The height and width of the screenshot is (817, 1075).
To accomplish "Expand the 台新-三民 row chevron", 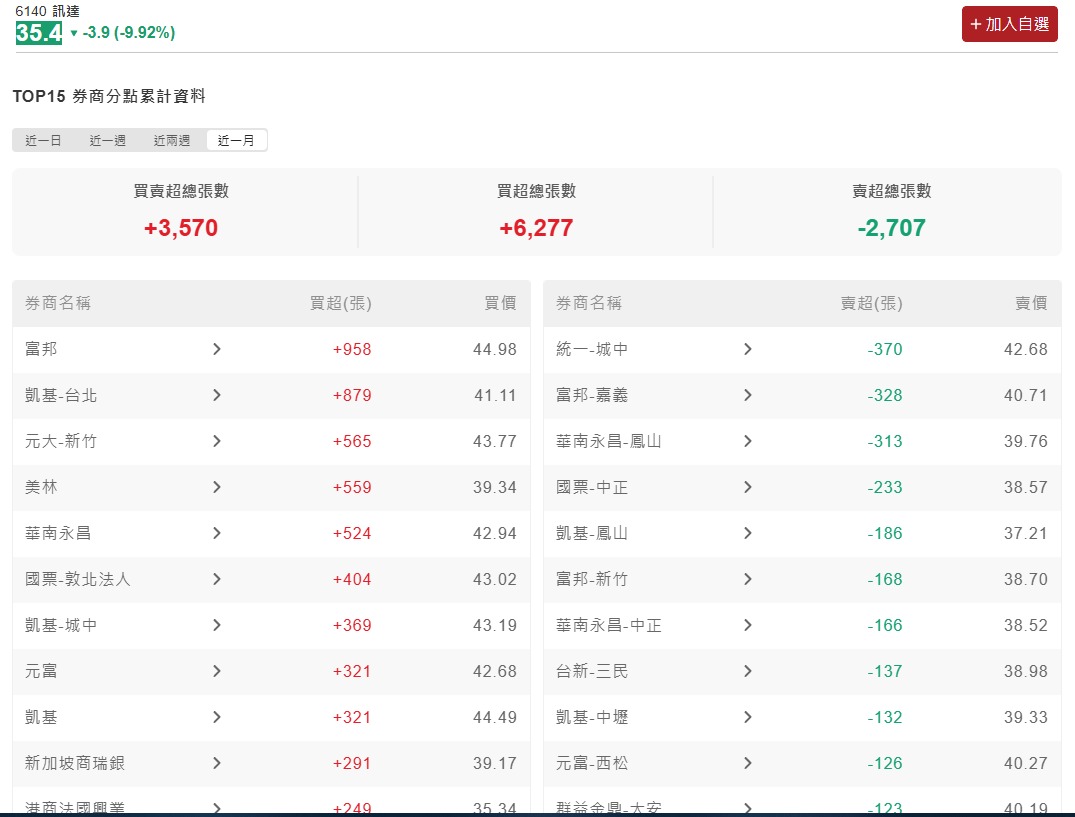I will (748, 671).
